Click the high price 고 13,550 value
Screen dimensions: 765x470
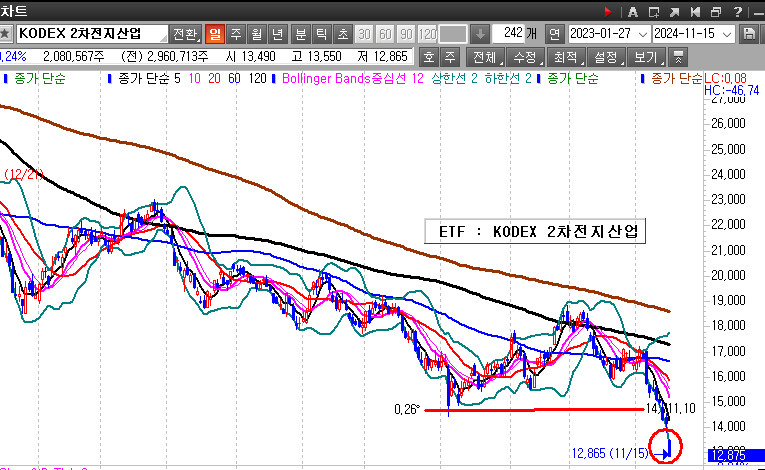316,57
